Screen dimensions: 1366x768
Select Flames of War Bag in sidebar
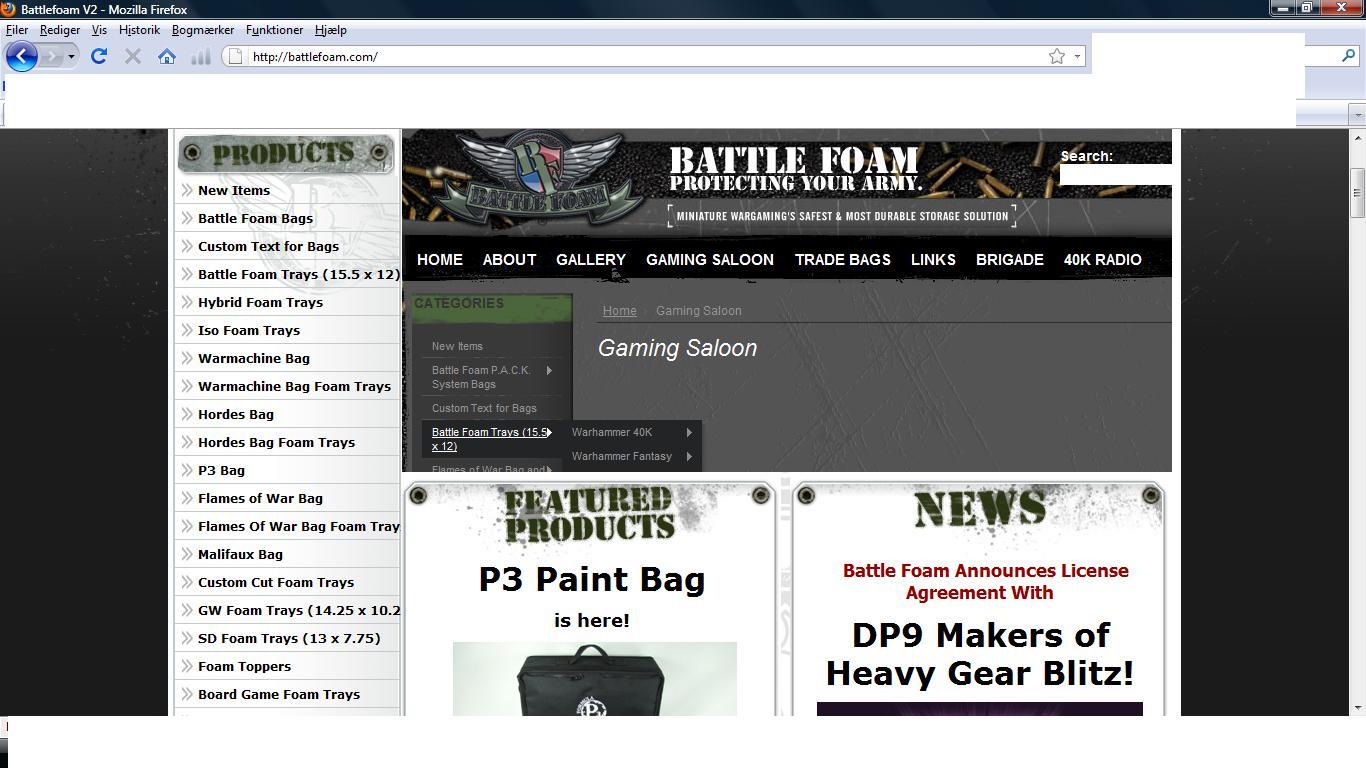pos(260,498)
